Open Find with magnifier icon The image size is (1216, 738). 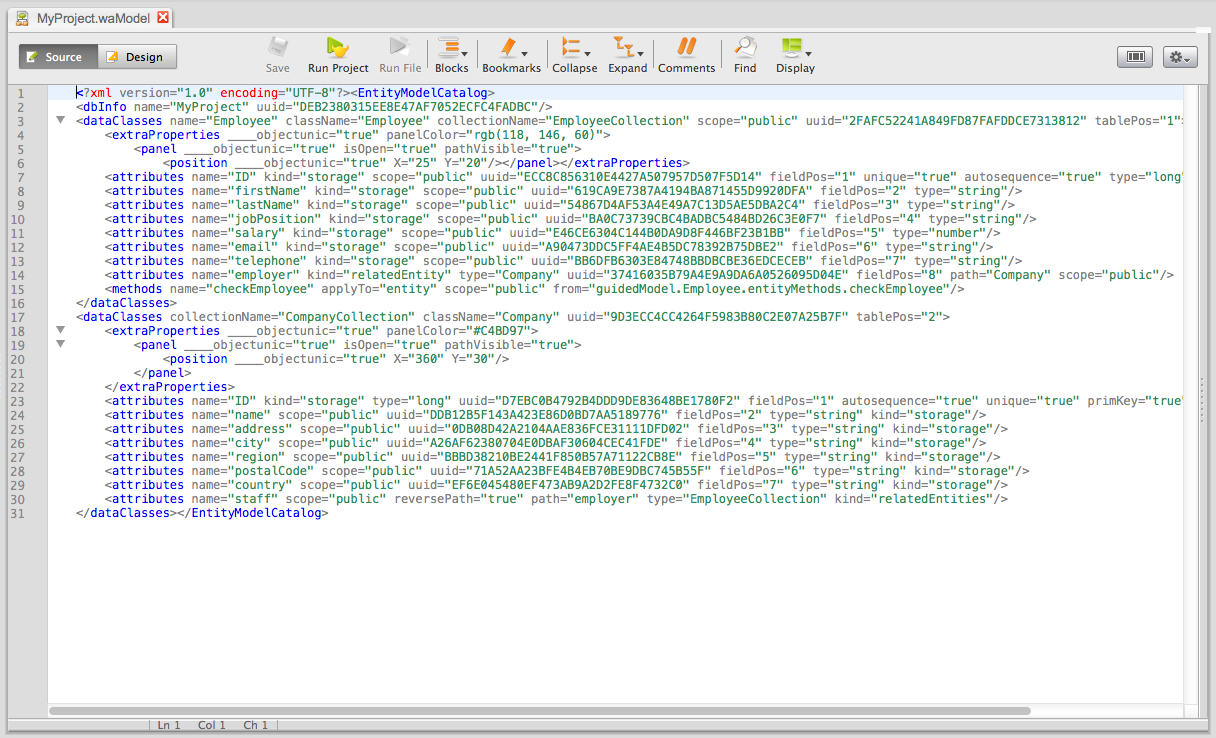coord(745,48)
